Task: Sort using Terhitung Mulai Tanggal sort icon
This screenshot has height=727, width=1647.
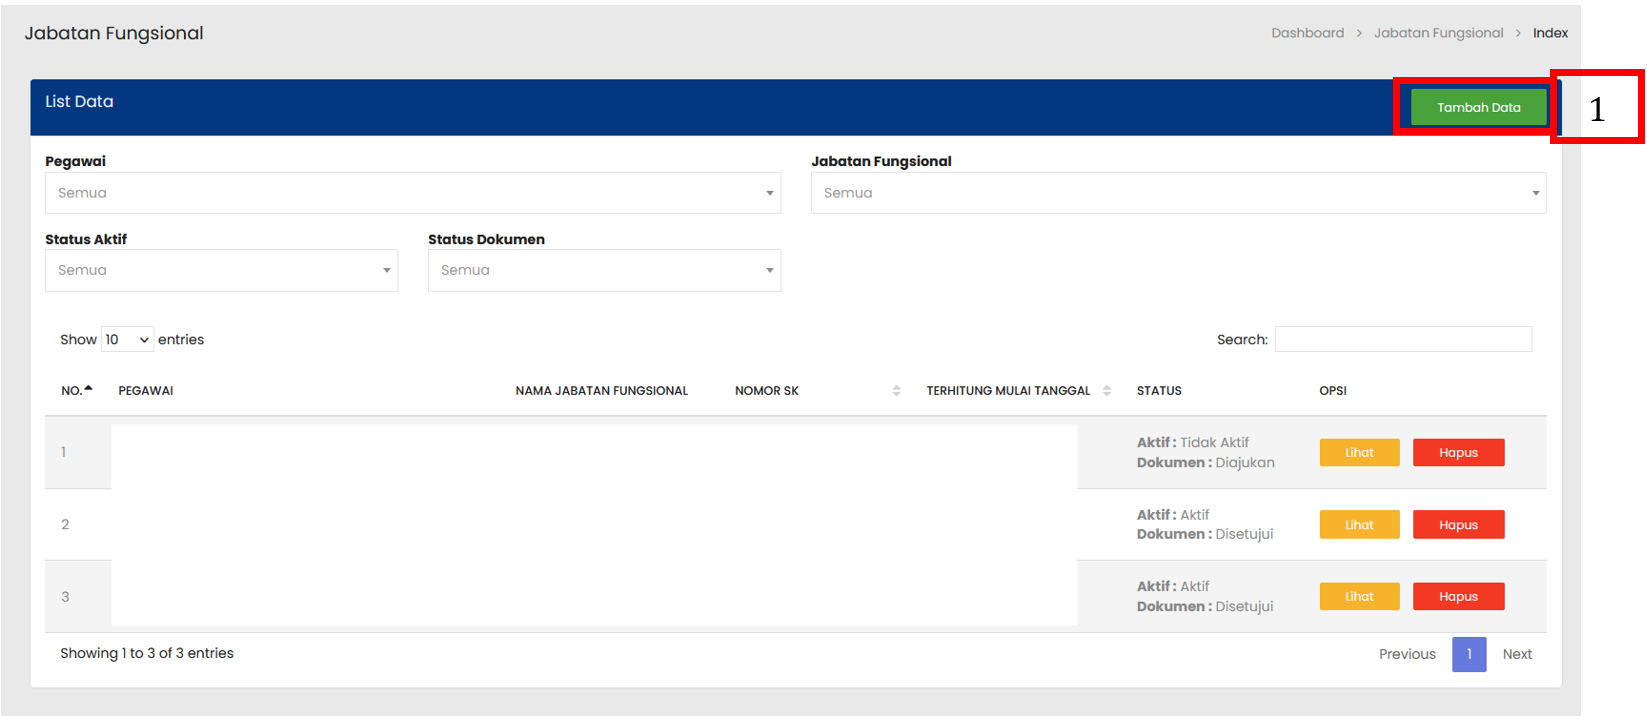Action: (x=1106, y=391)
